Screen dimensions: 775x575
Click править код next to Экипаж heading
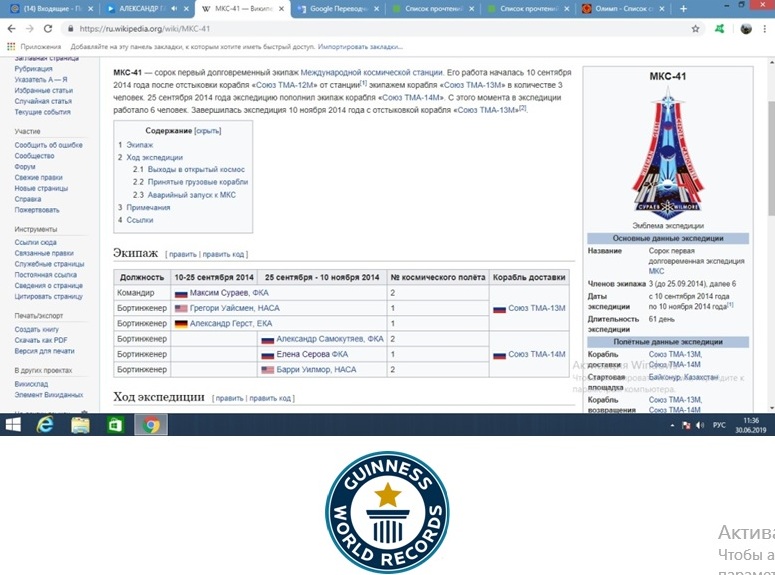(x=223, y=254)
